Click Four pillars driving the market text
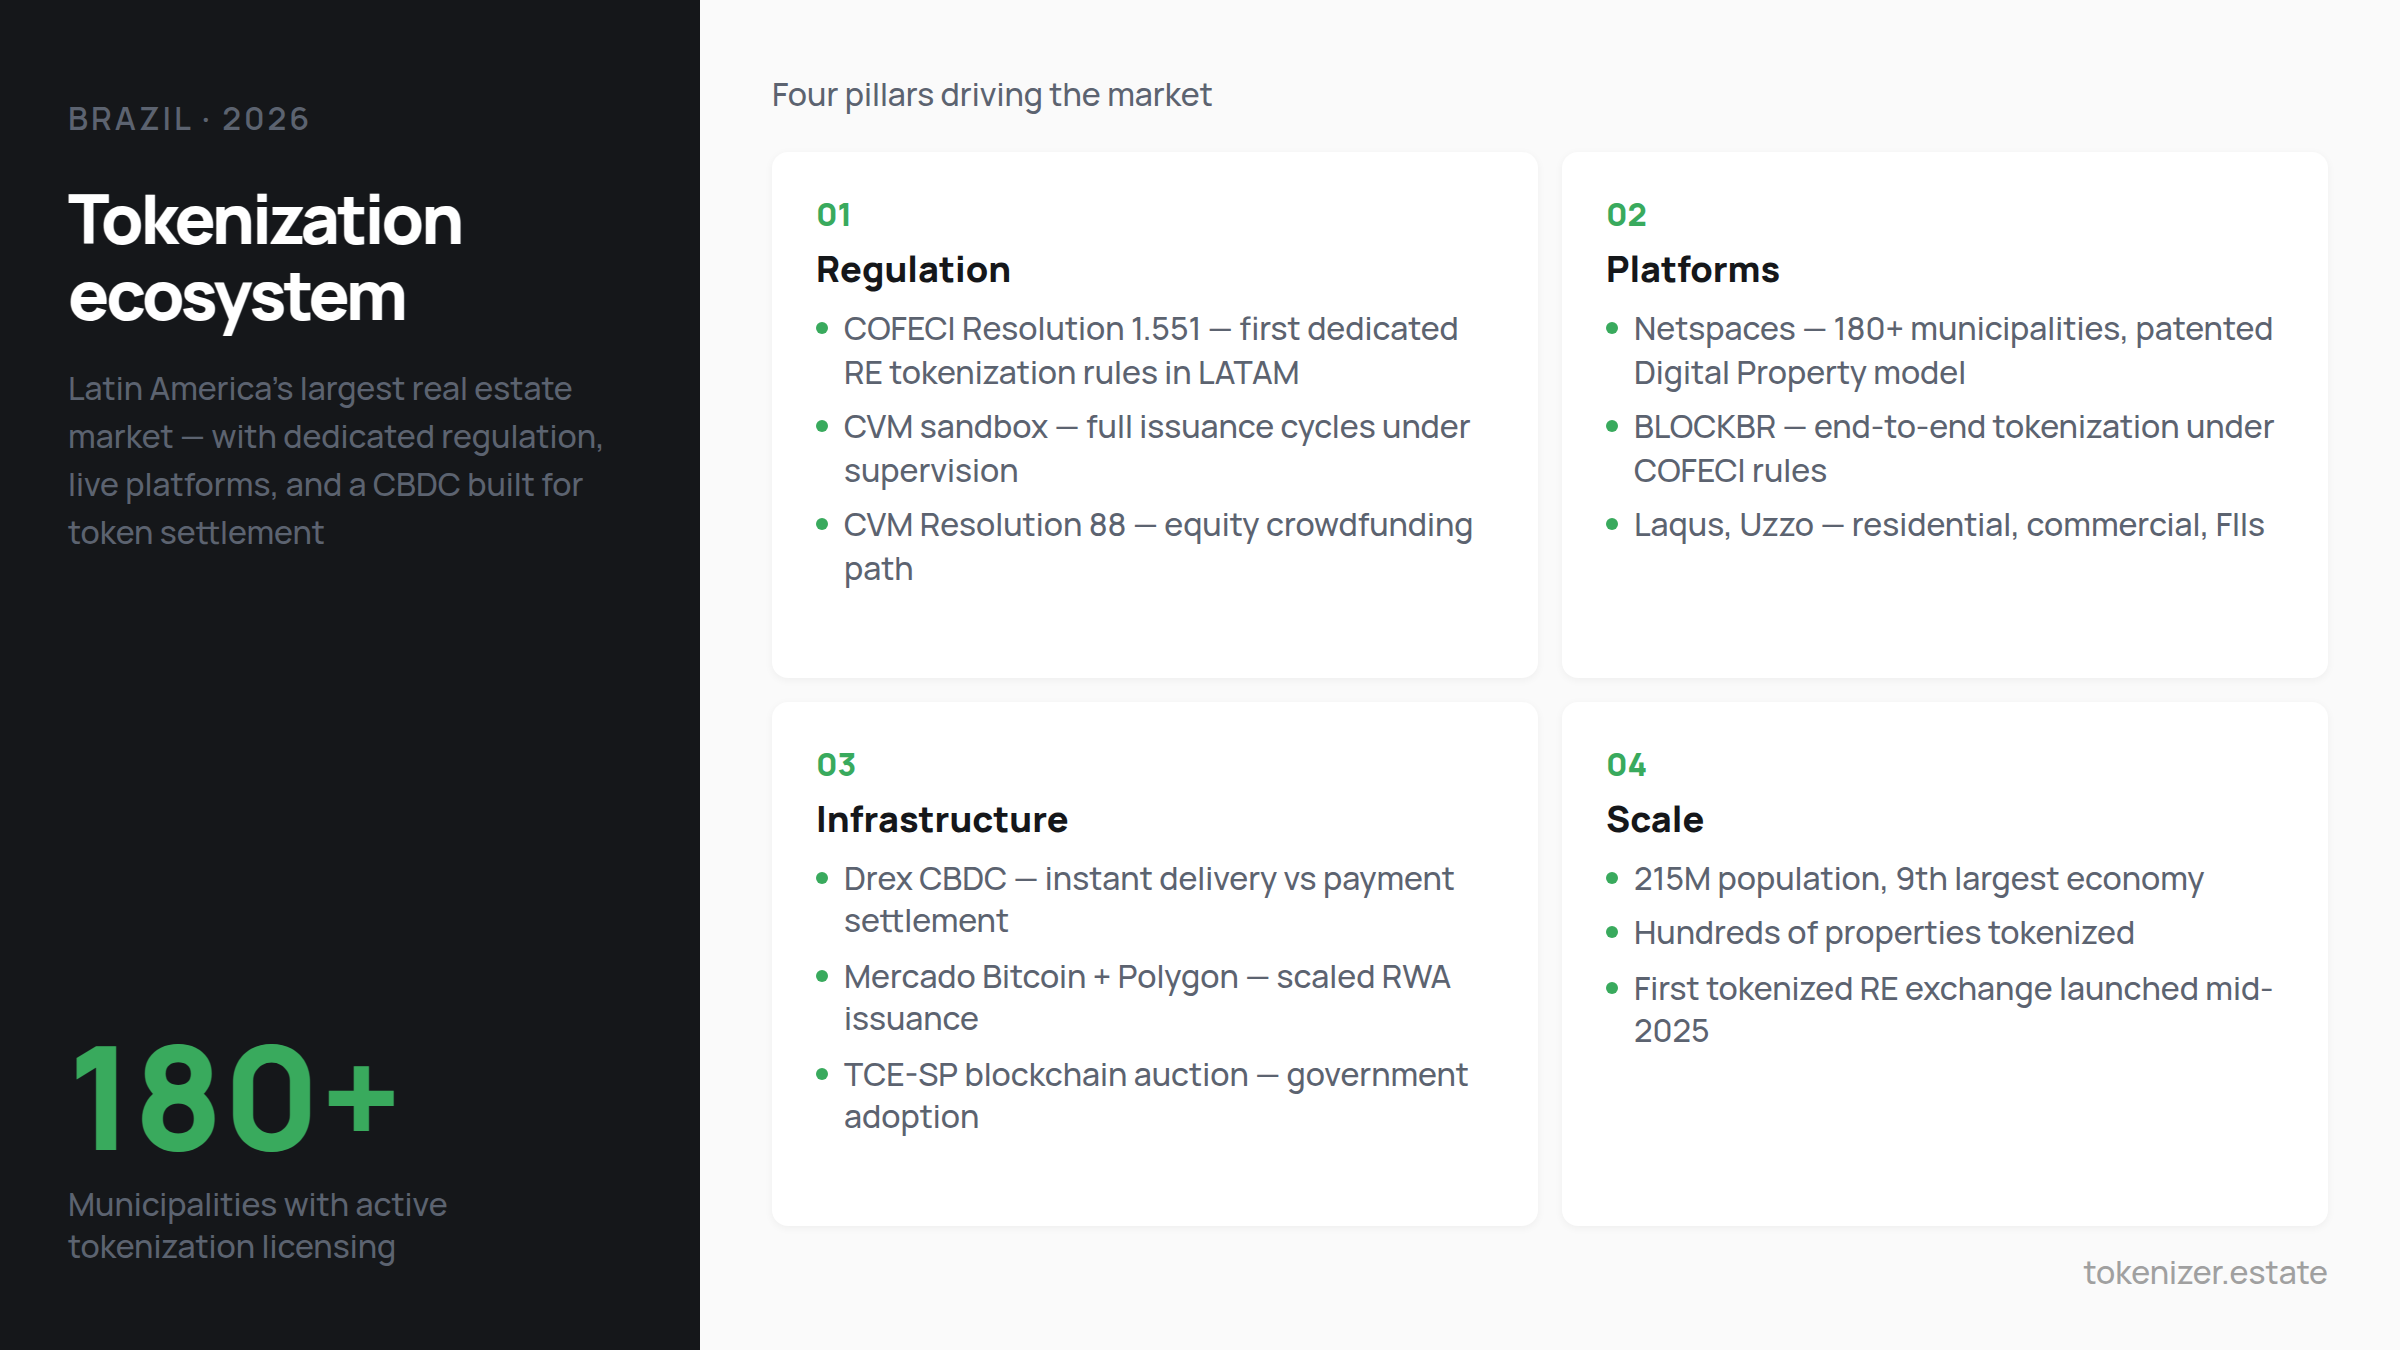Image resolution: width=2400 pixels, height=1350 pixels. click(991, 94)
